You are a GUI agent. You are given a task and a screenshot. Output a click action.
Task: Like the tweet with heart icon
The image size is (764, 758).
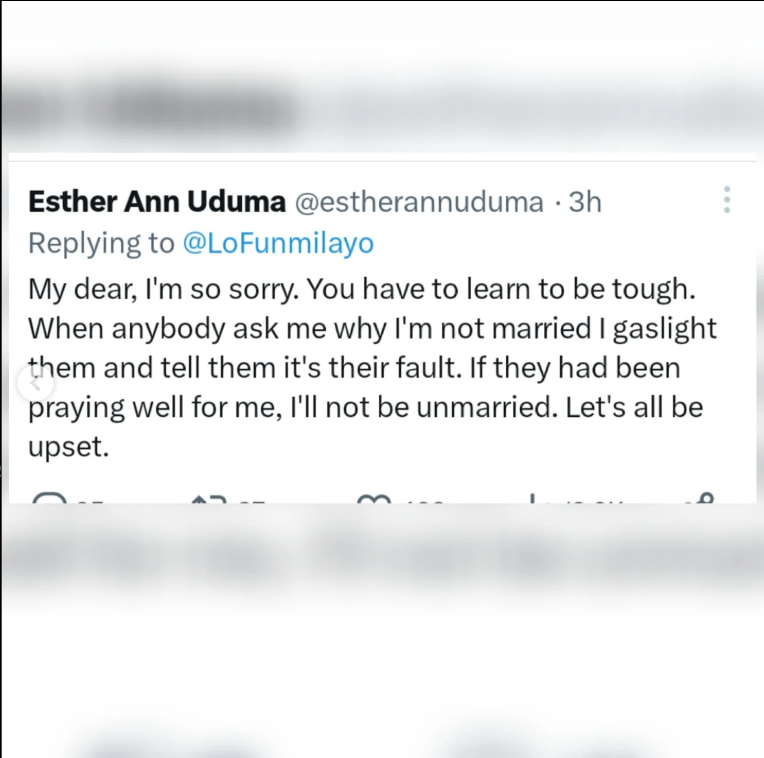point(374,499)
